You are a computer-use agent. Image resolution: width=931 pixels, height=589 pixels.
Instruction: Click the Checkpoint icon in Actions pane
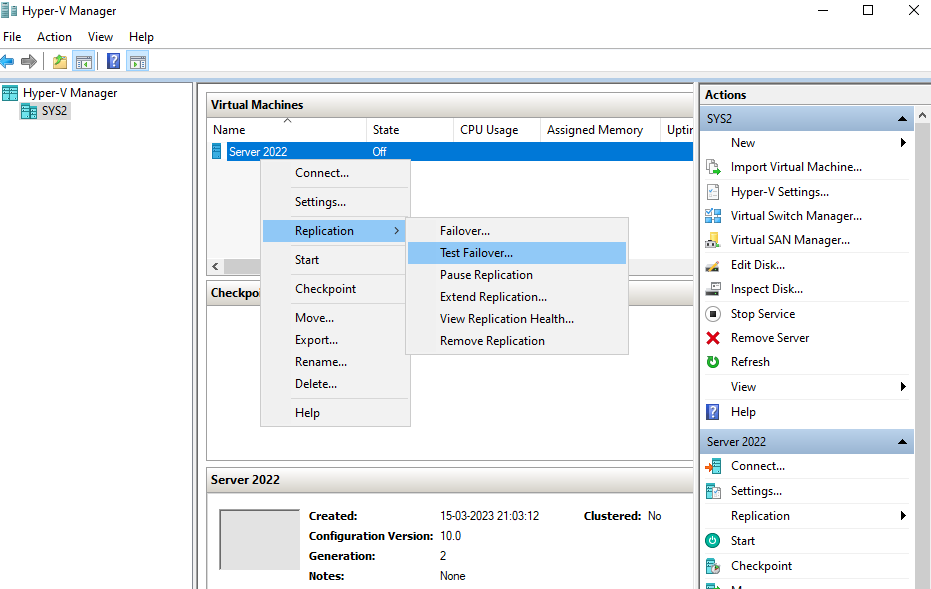point(713,566)
